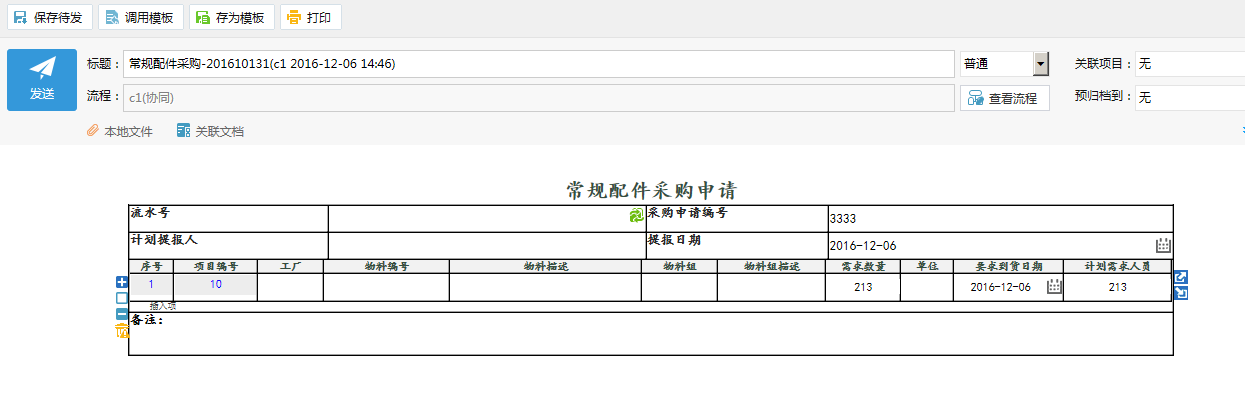Open the 预归档到 field showing 无

(x=1190, y=98)
